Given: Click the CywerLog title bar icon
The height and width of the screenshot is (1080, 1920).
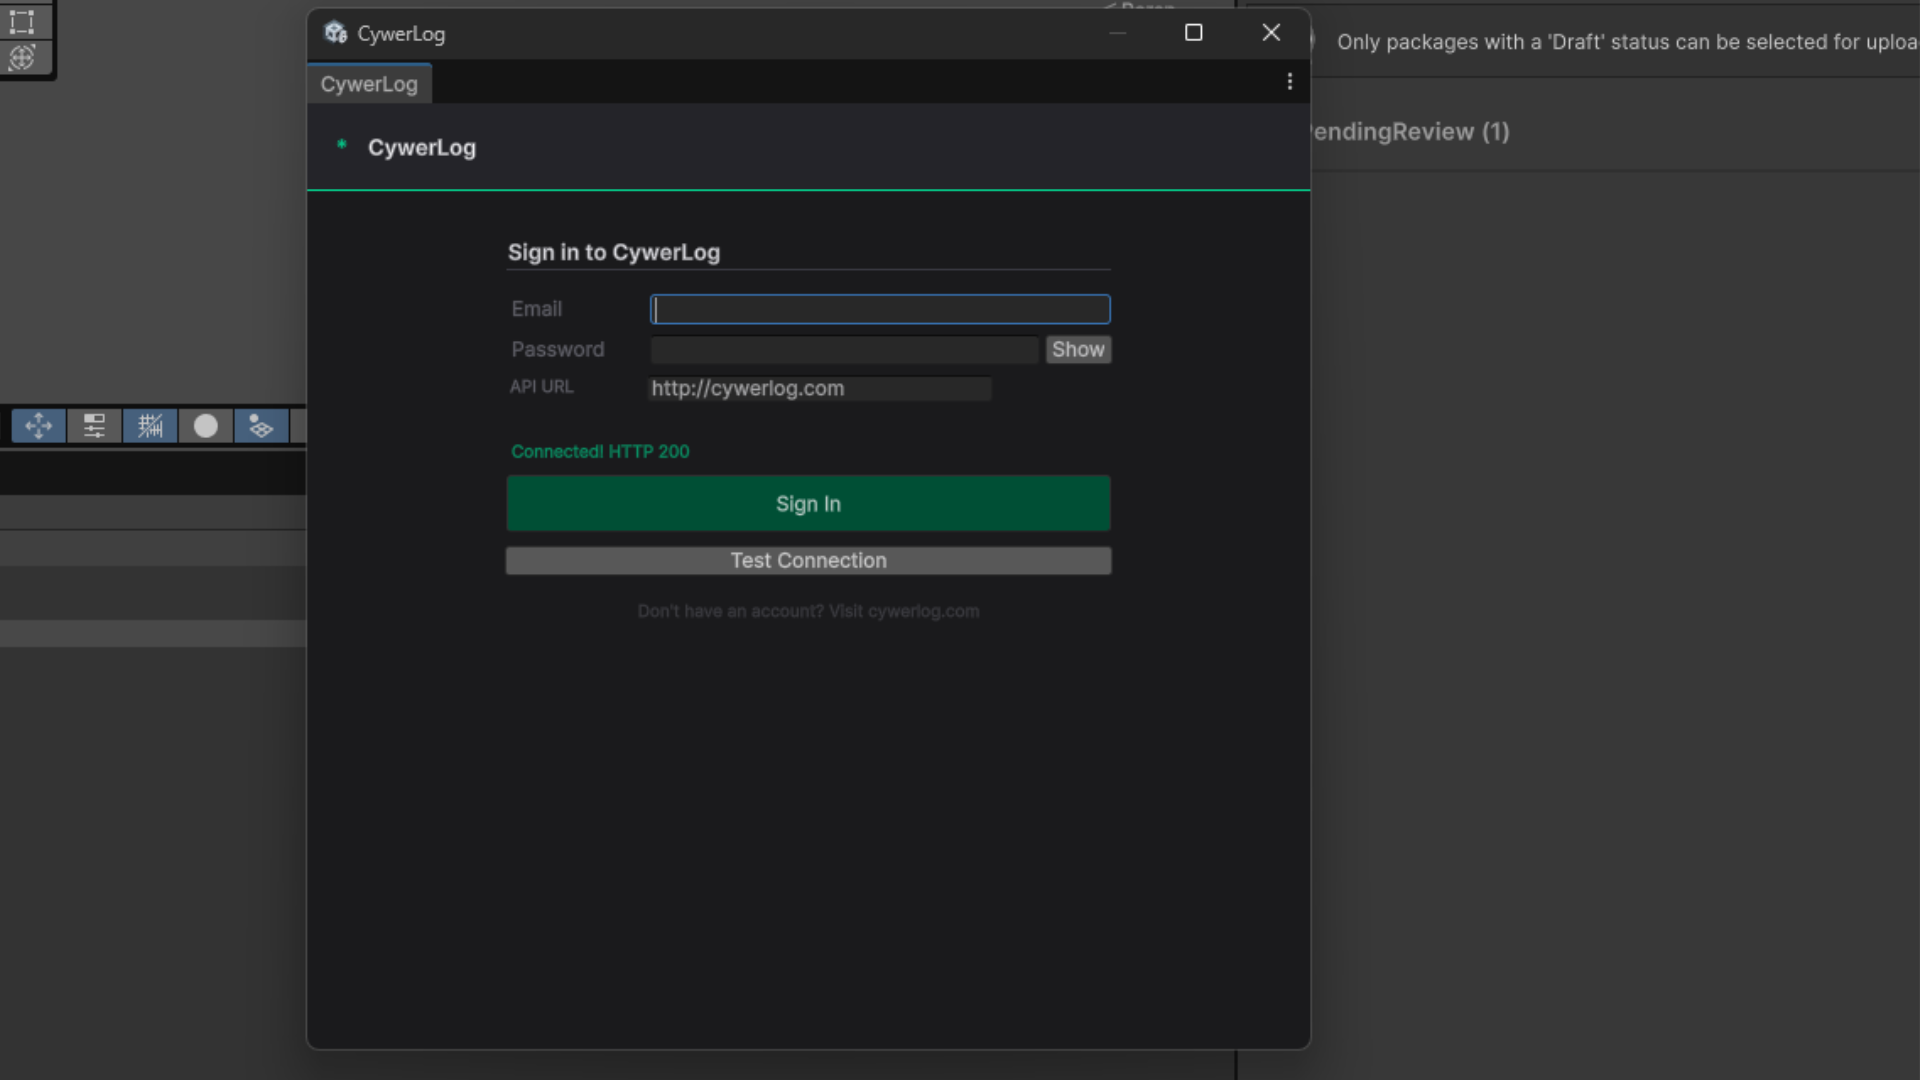Looking at the screenshot, I should pos(335,33).
